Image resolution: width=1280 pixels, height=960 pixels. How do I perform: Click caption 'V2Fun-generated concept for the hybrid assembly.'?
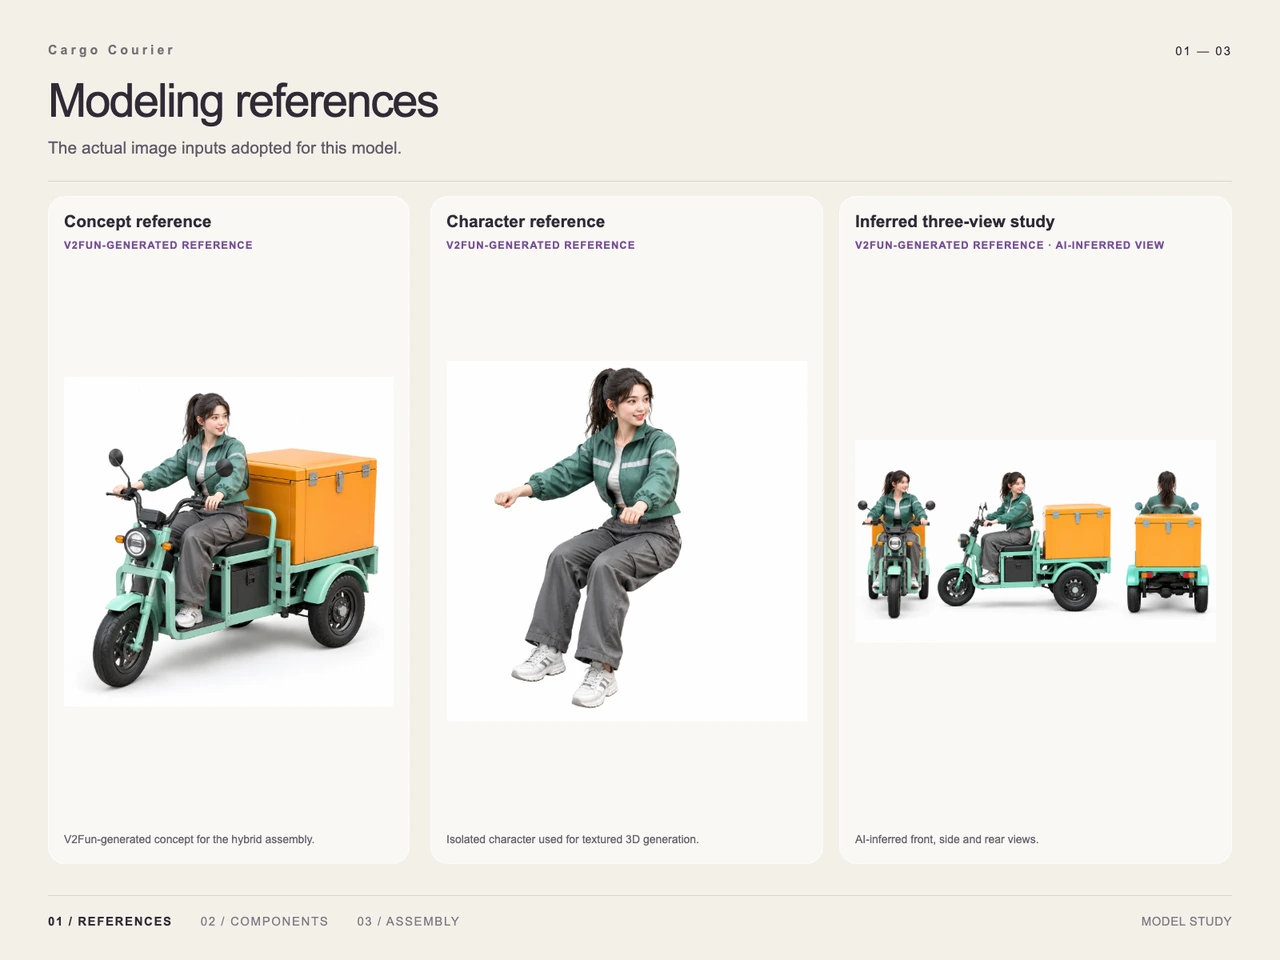pyautogui.click(x=189, y=839)
